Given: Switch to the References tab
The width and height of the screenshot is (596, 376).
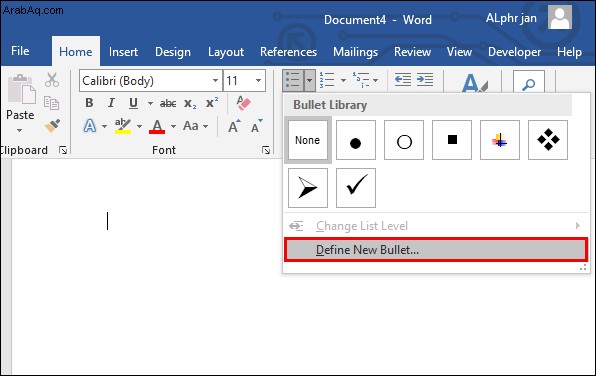Looking at the screenshot, I should tap(288, 52).
